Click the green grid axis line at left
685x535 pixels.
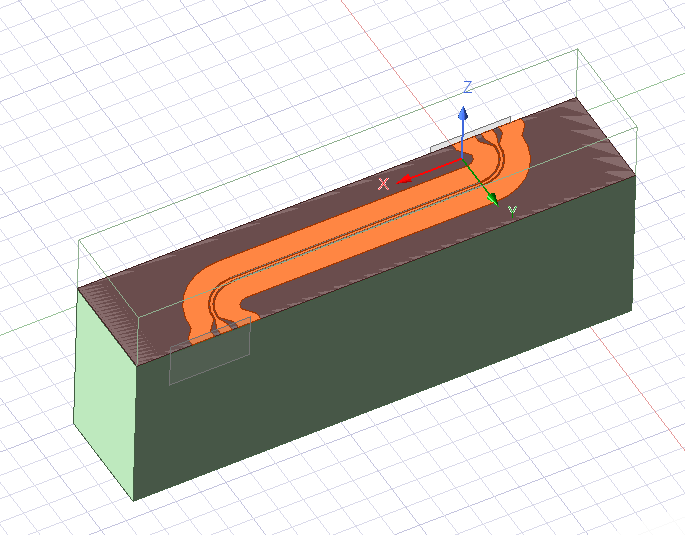[x=37, y=323]
